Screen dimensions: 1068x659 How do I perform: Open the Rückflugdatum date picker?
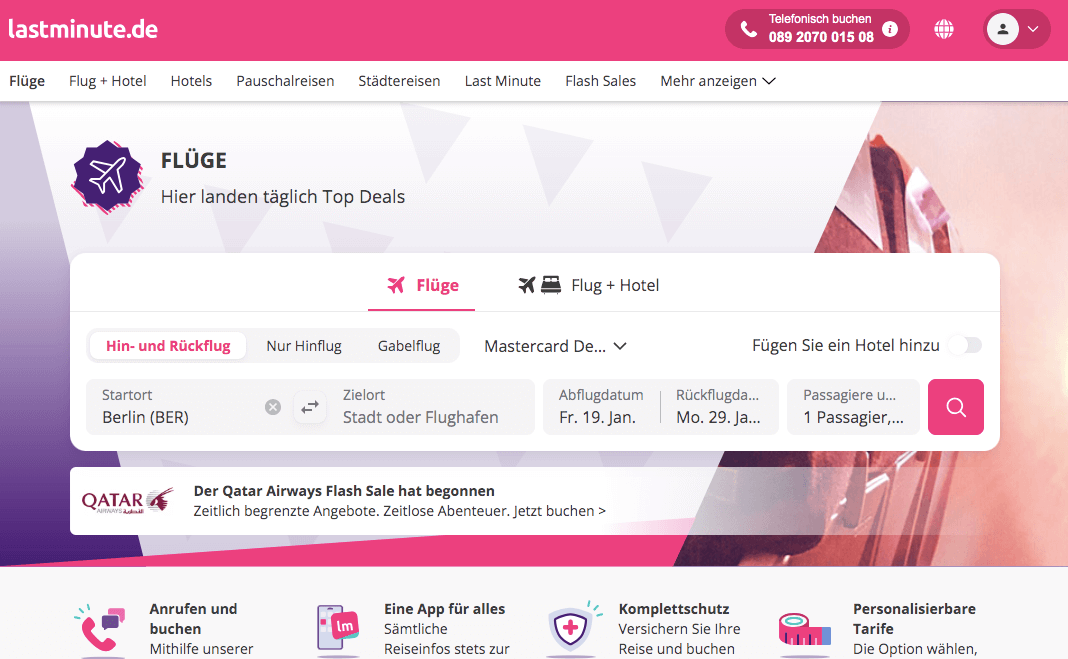719,407
